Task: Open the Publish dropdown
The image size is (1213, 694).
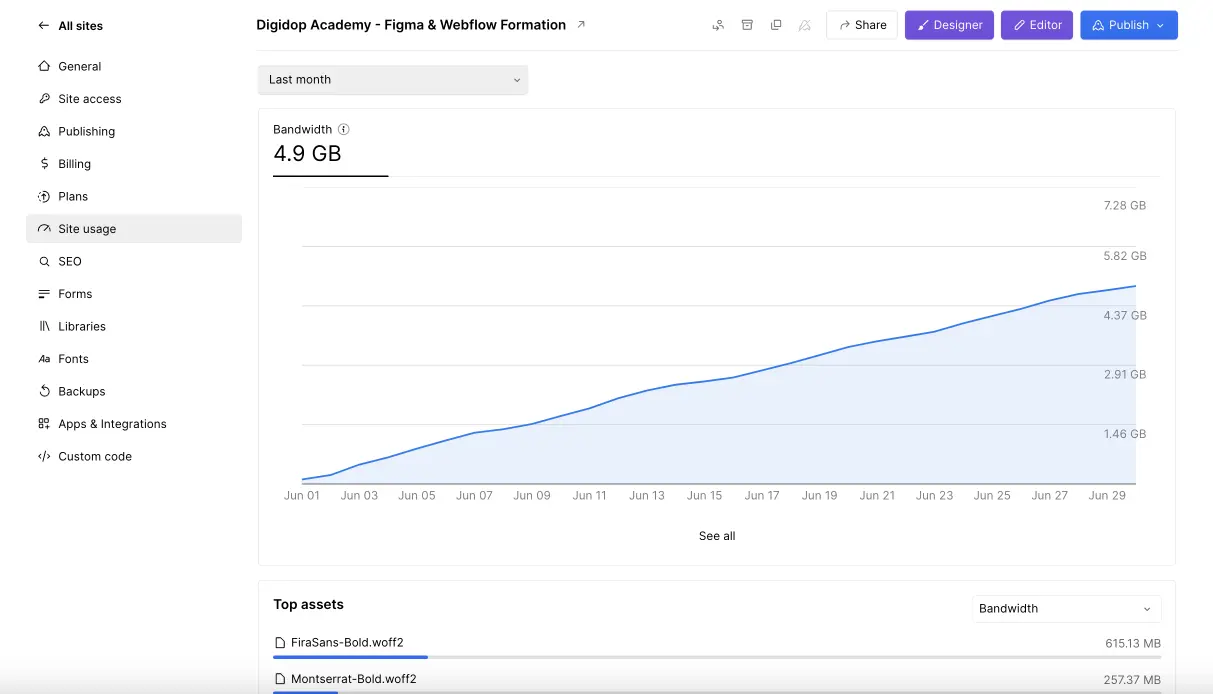Action: [1129, 25]
